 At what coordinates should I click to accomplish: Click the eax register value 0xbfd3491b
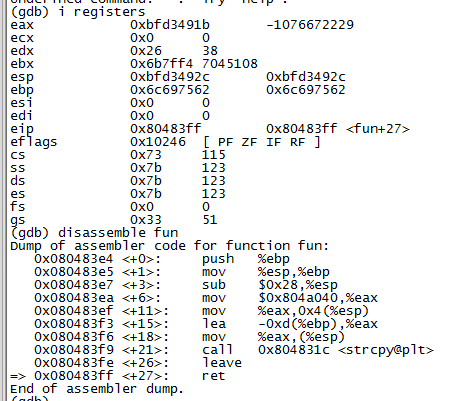pos(170,25)
